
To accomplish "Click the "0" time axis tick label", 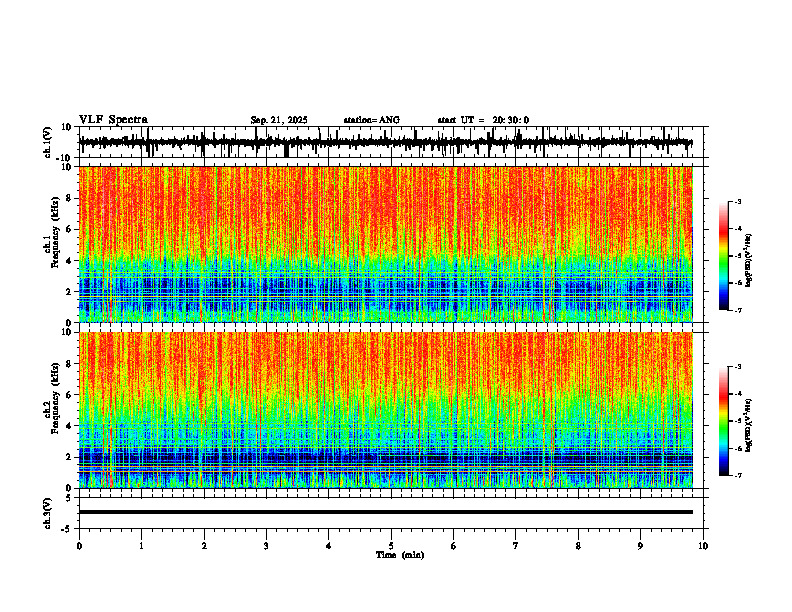I will pyautogui.click(x=79, y=546).
